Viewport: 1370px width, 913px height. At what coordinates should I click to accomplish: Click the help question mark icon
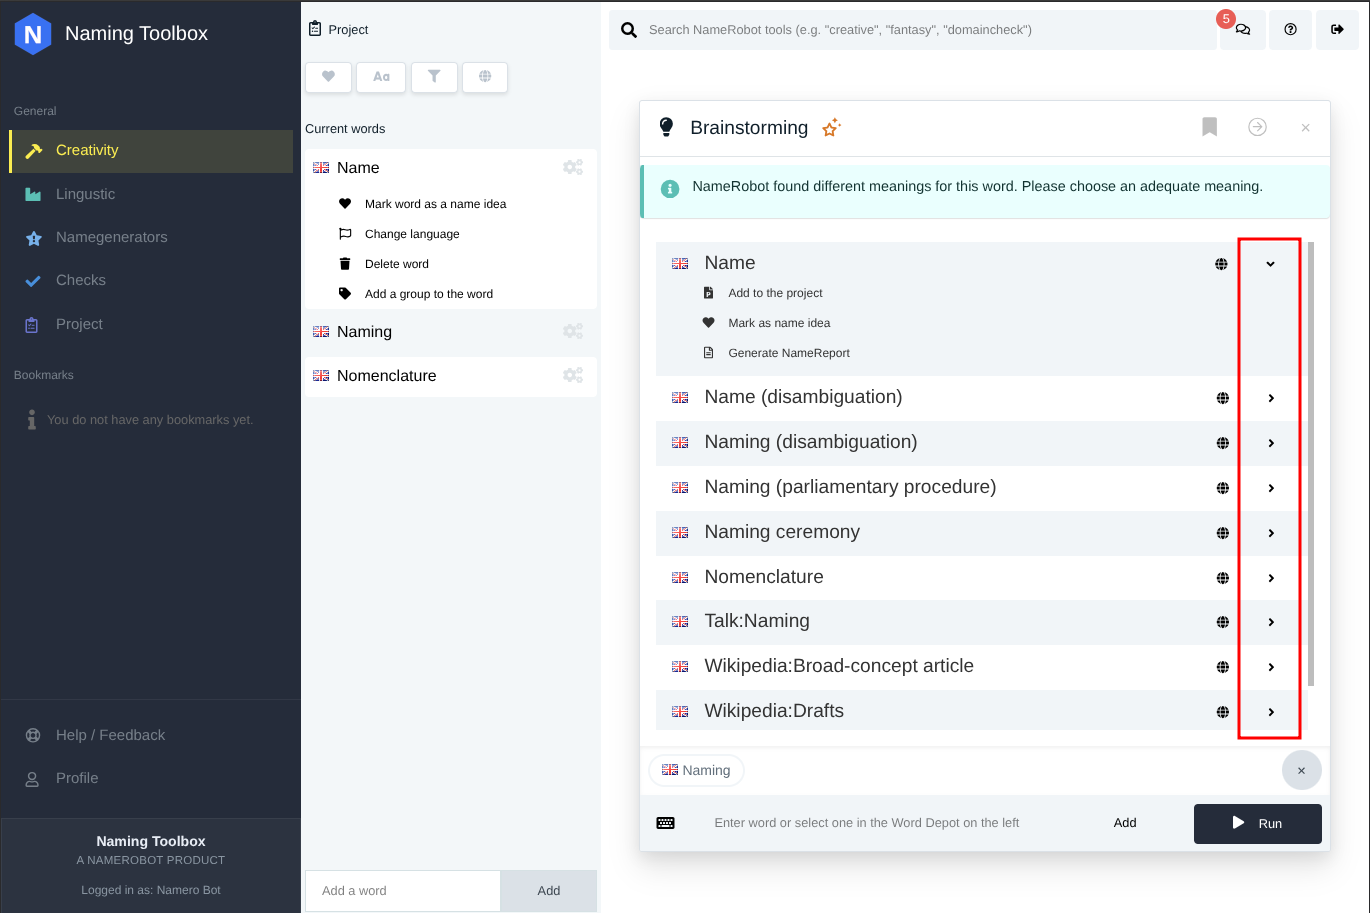(x=1290, y=30)
